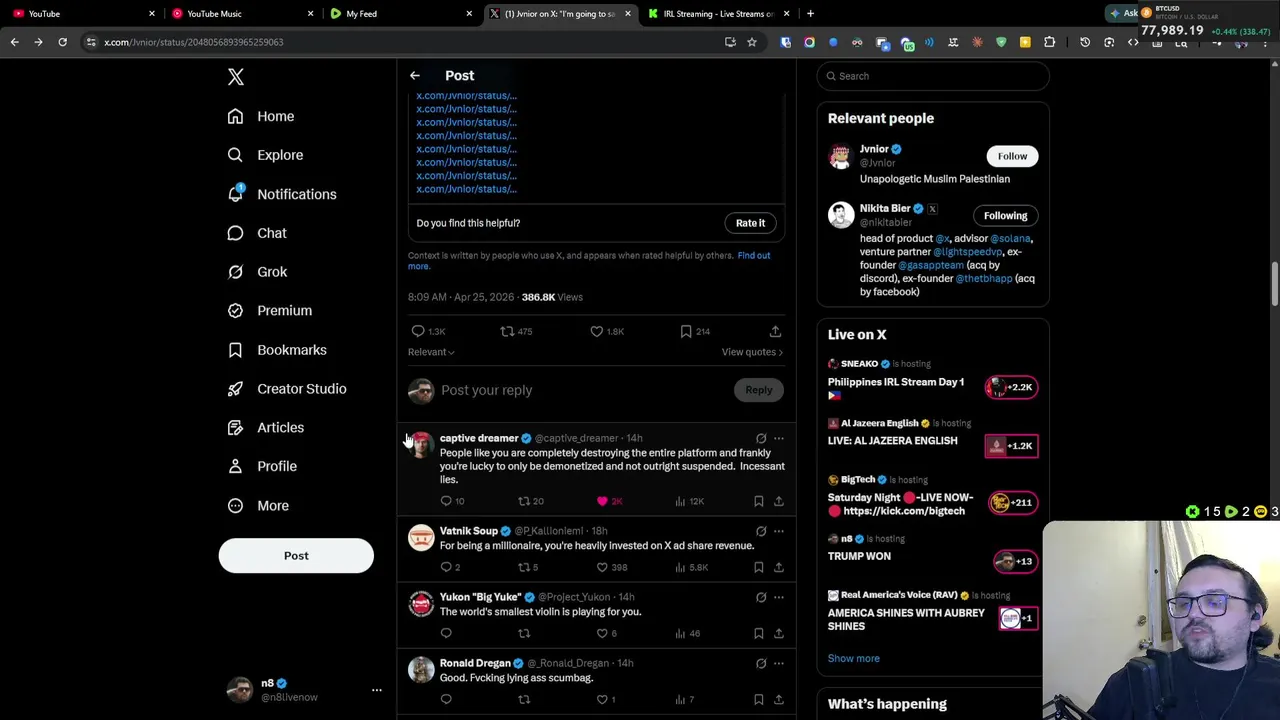The image size is (1280, 720).
Task: Share the main post via share icon
Action: point(775,331)
